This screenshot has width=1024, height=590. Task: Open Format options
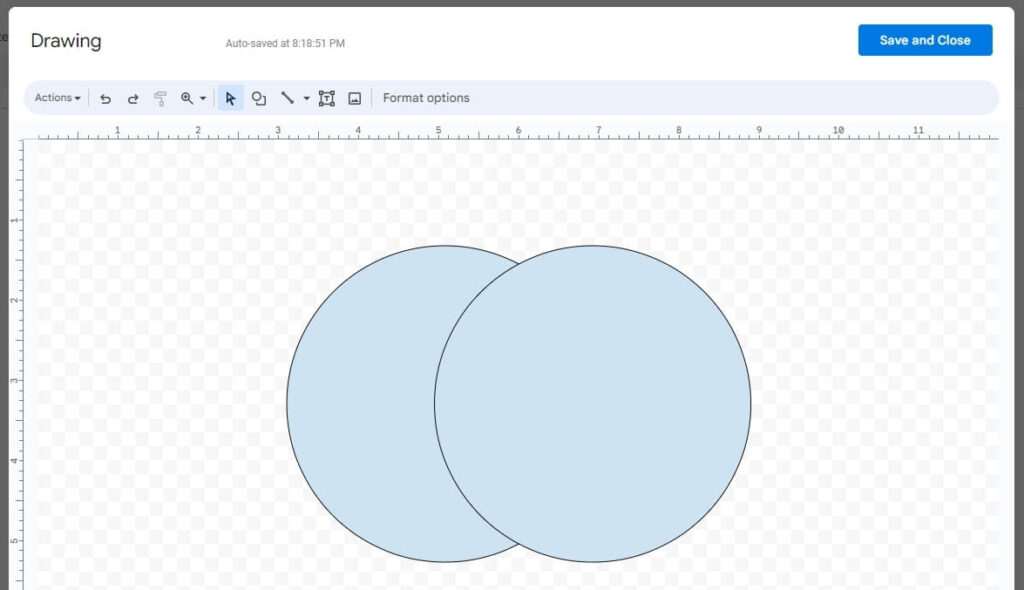[x=426, y=97]
